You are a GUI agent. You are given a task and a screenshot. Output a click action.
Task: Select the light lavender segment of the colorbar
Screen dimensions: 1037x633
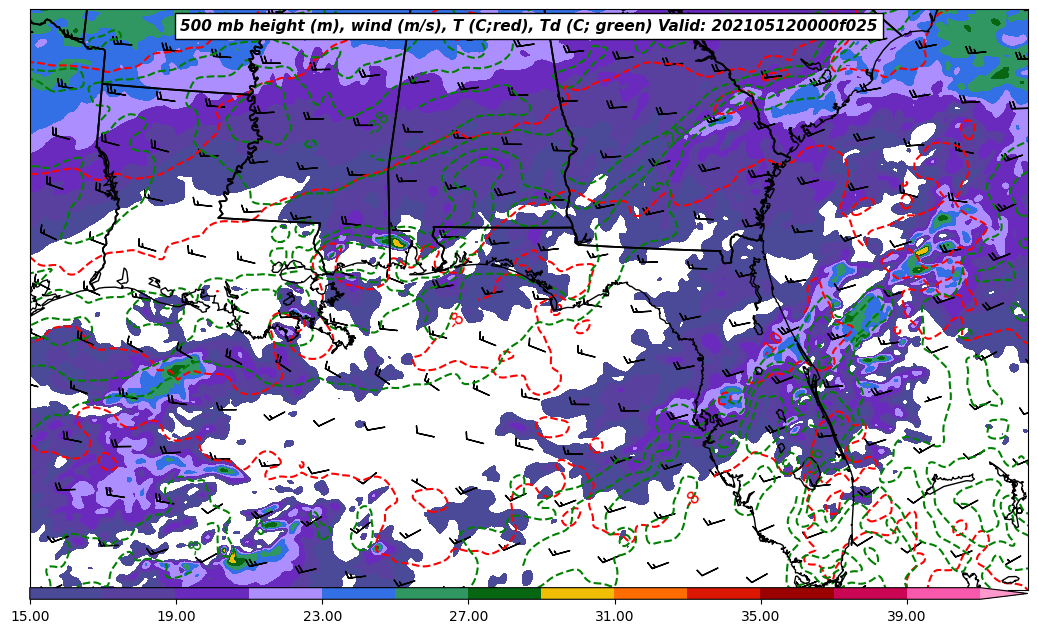[286, 593]
